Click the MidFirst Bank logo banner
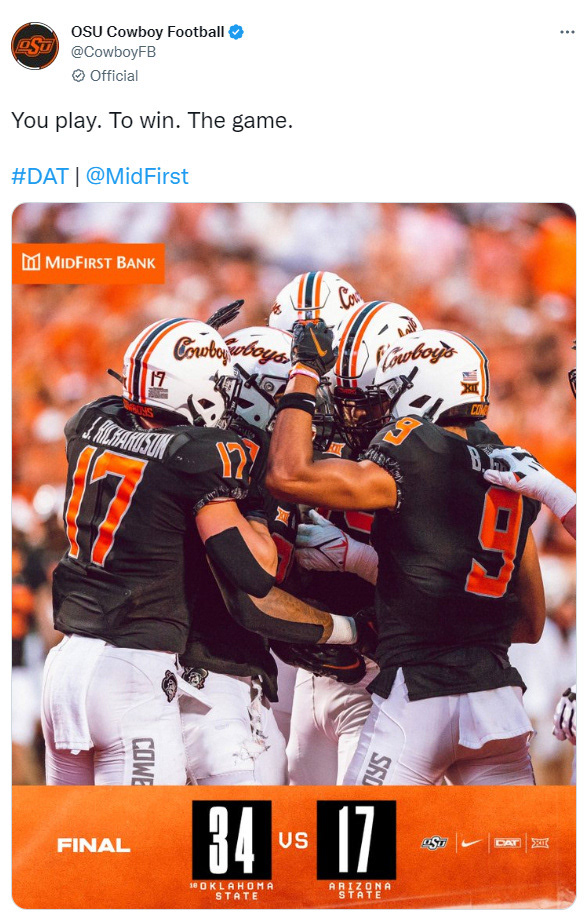588x915 pixels. pyautogui.click(x=88, y=263)
